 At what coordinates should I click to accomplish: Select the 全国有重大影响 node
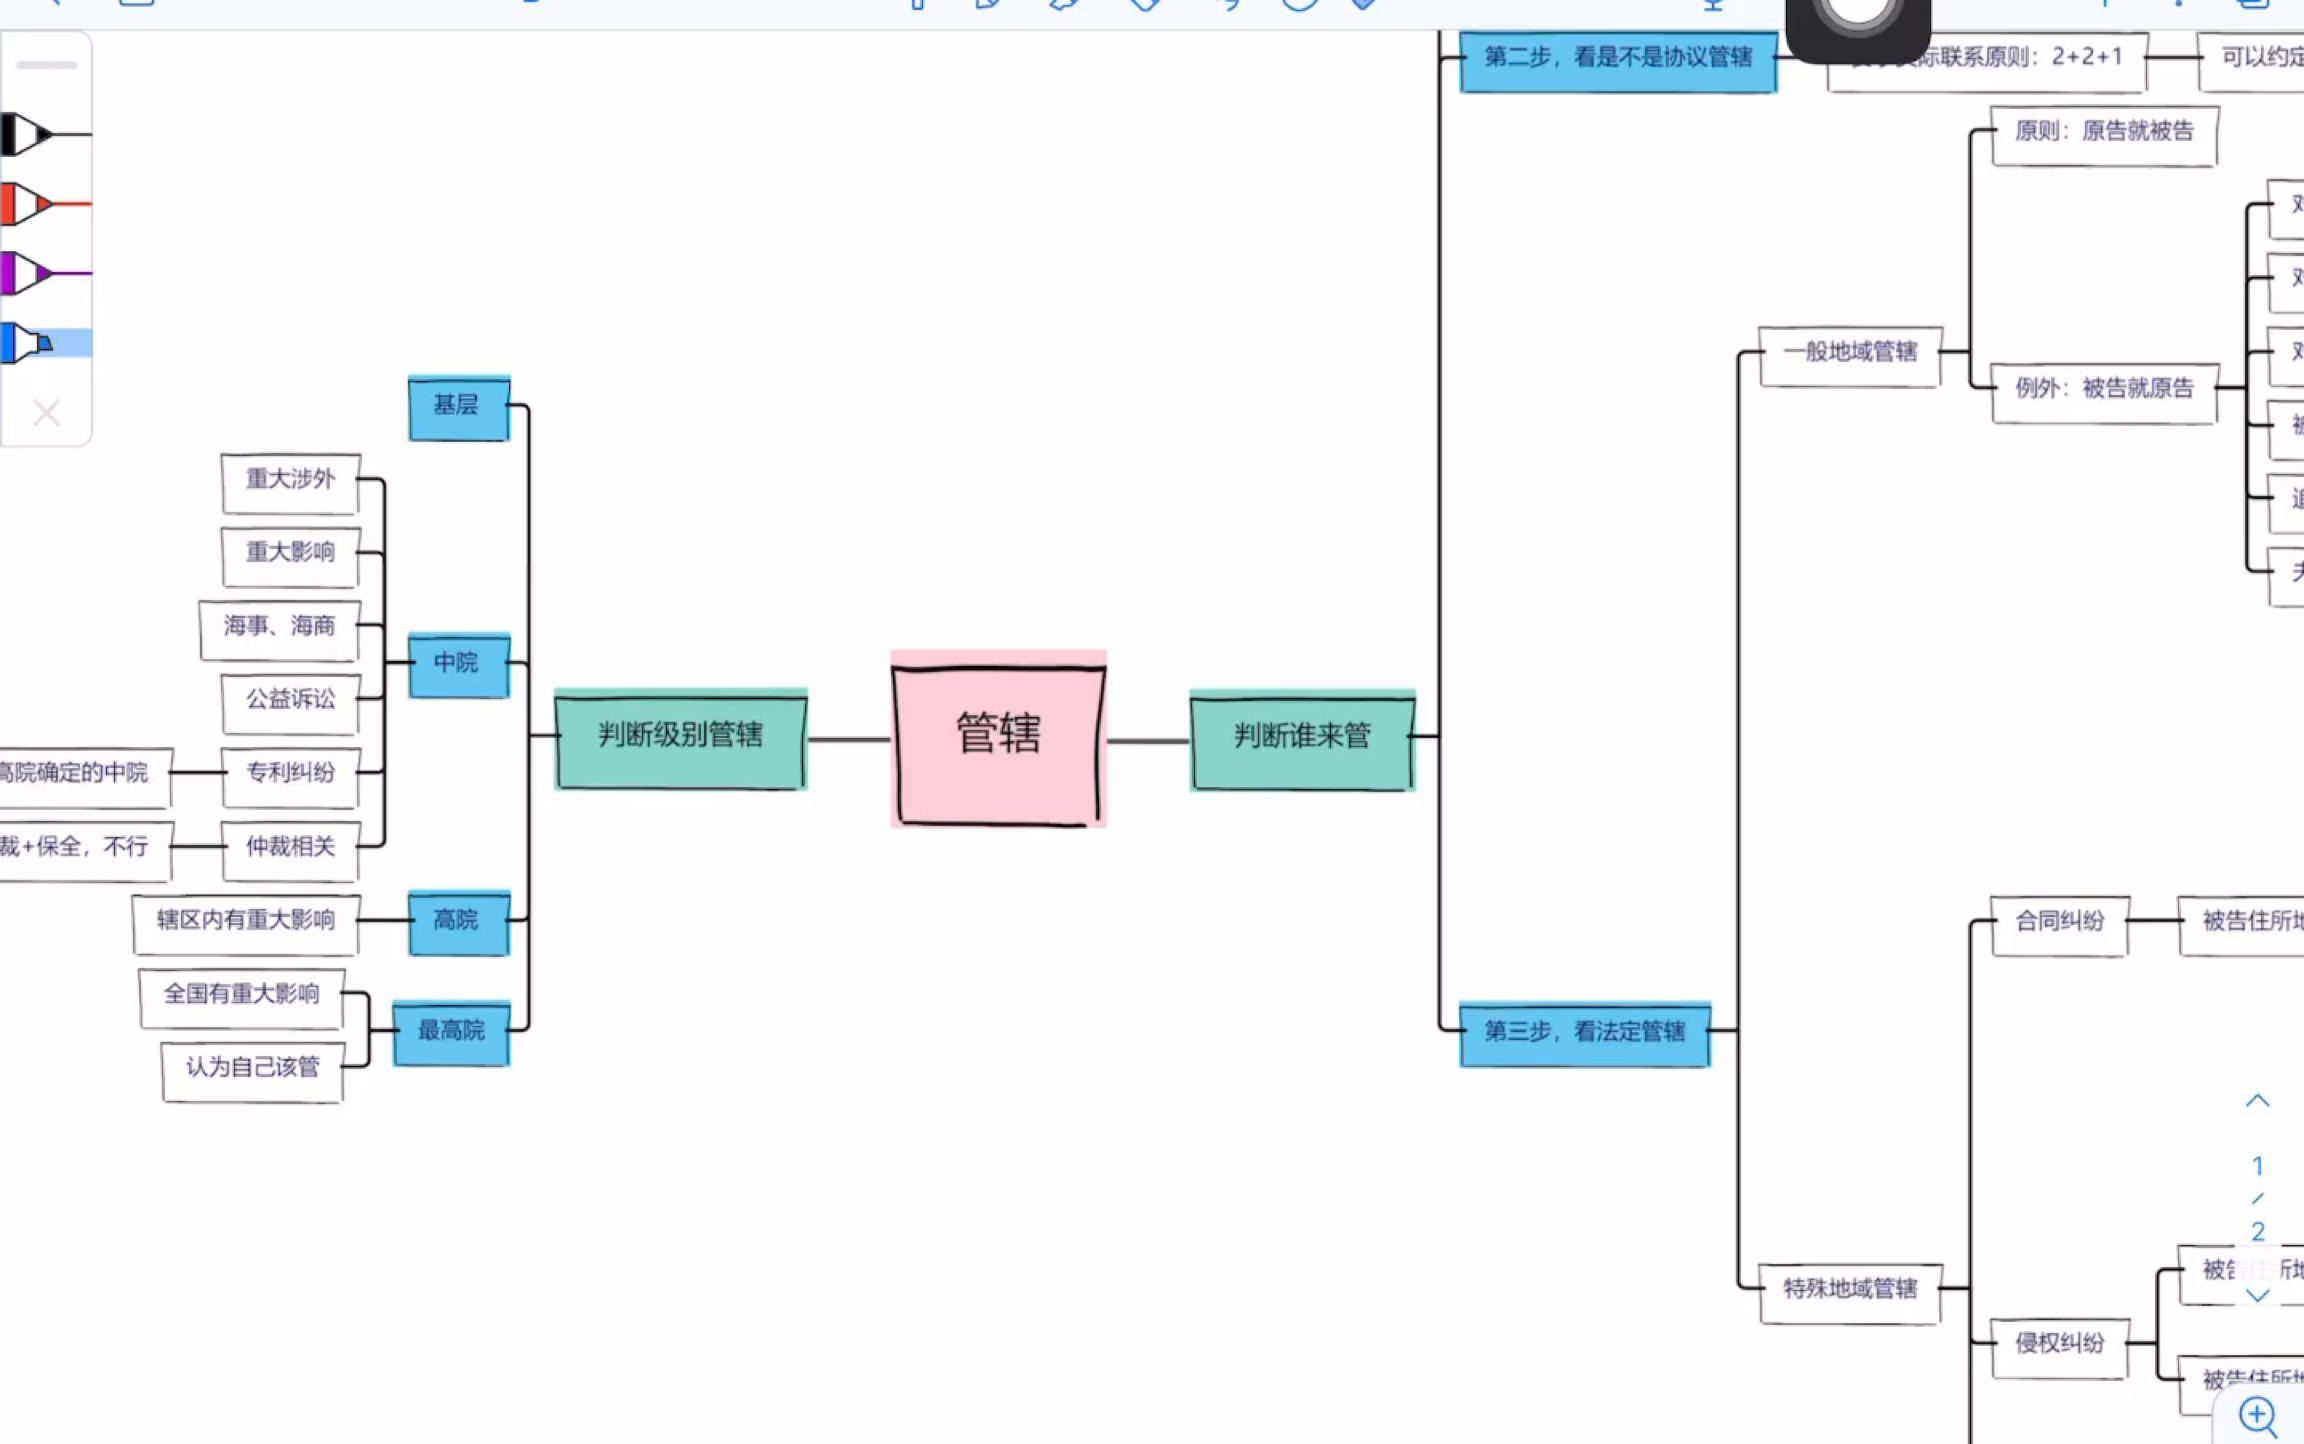pos(242,997)
